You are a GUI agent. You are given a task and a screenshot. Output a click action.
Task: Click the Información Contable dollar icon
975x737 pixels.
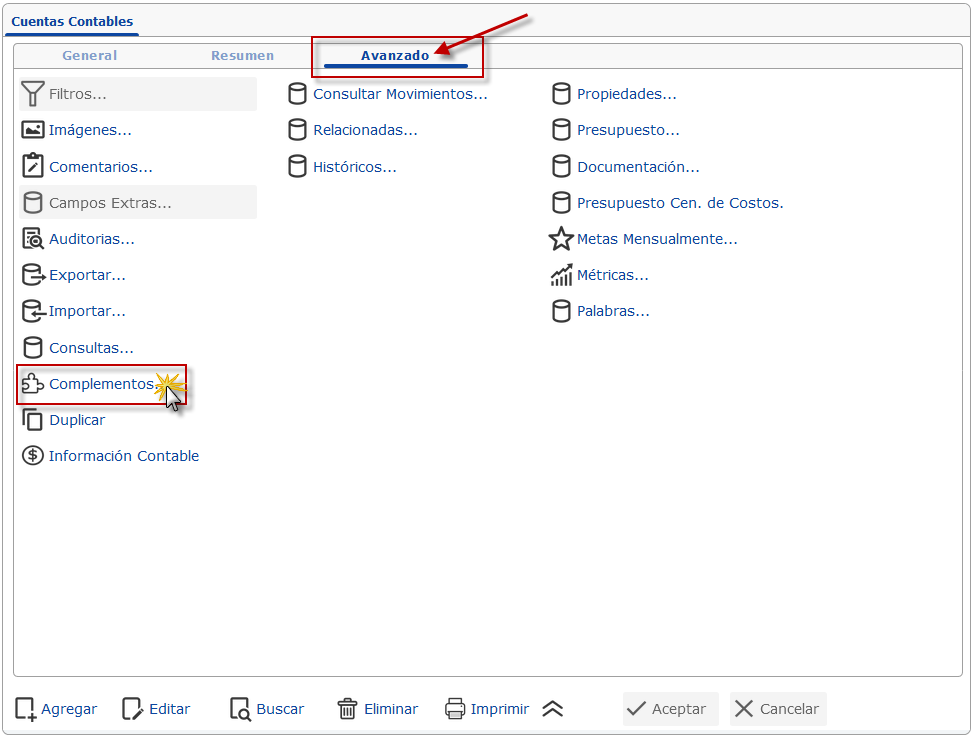(x=33, y=456)
